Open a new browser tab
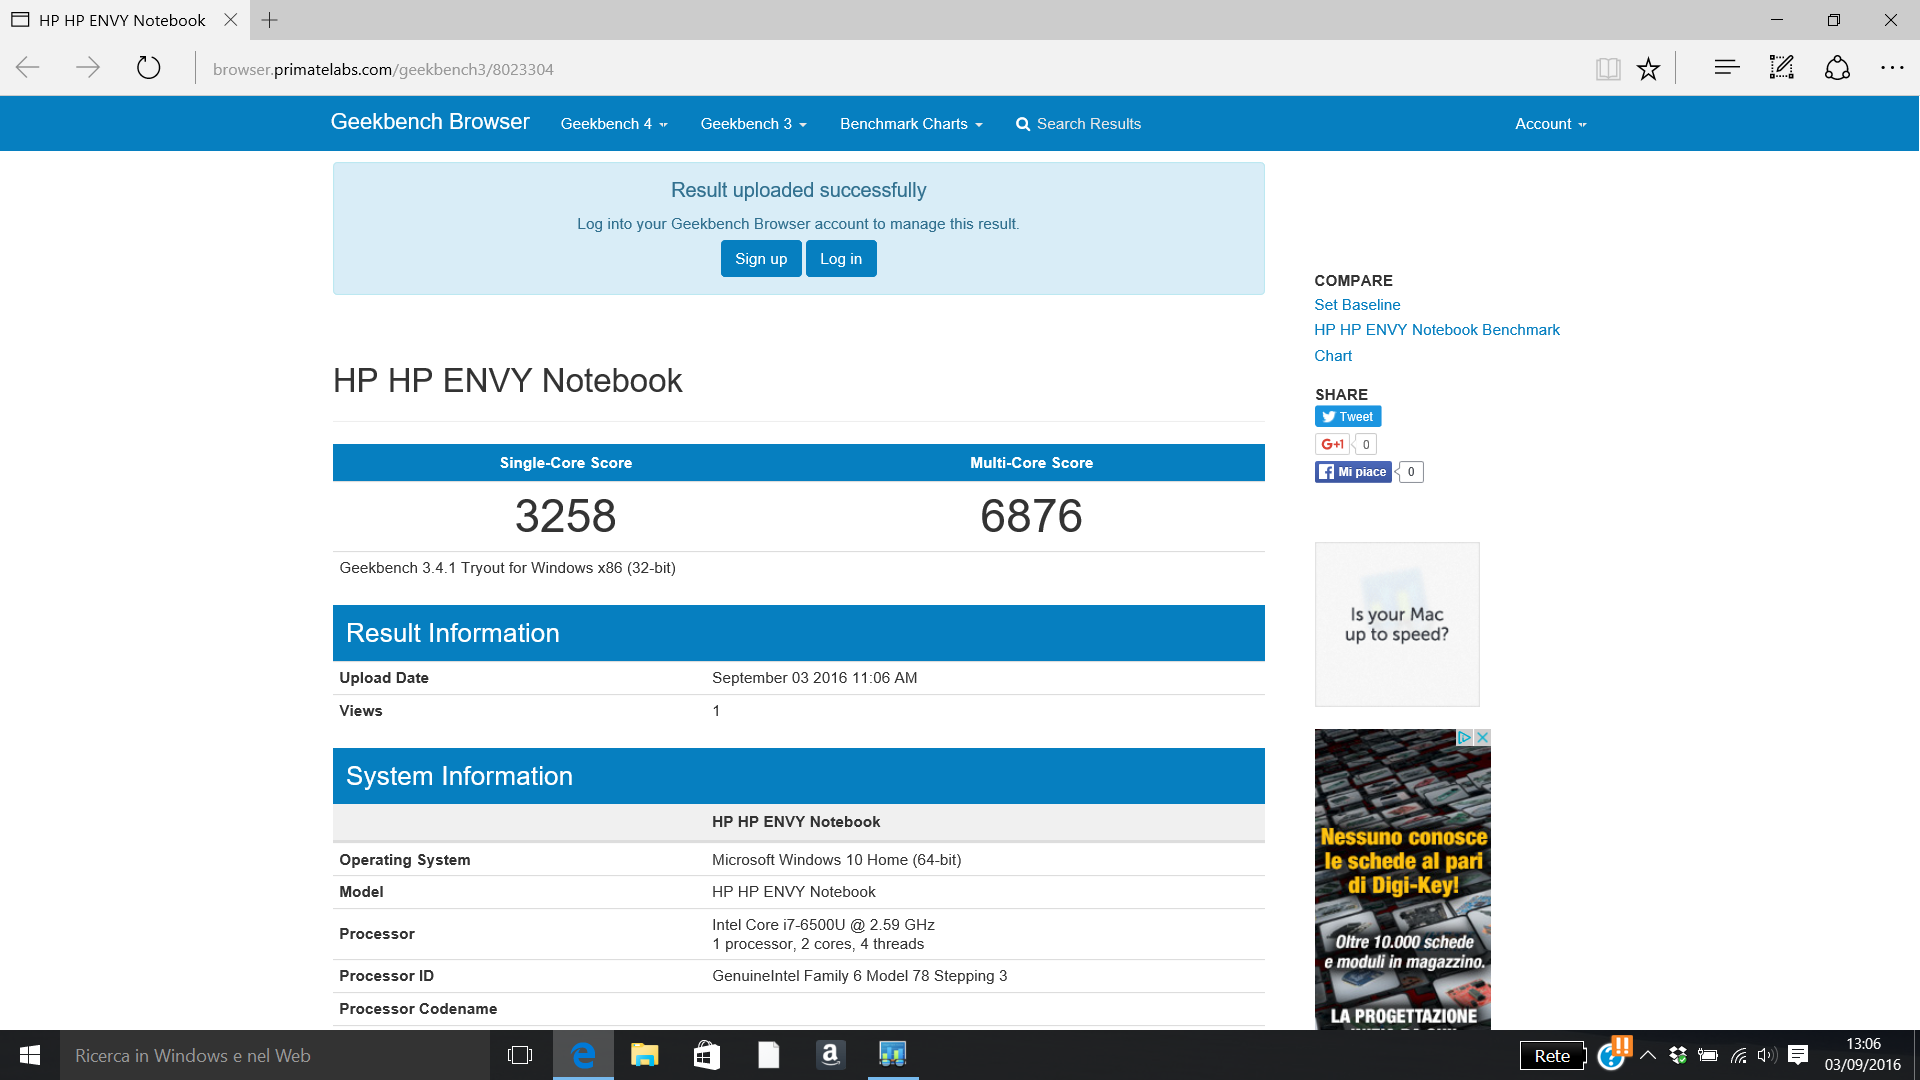This screenshot has width=1920, height=1080. click(x=270, y=20)
